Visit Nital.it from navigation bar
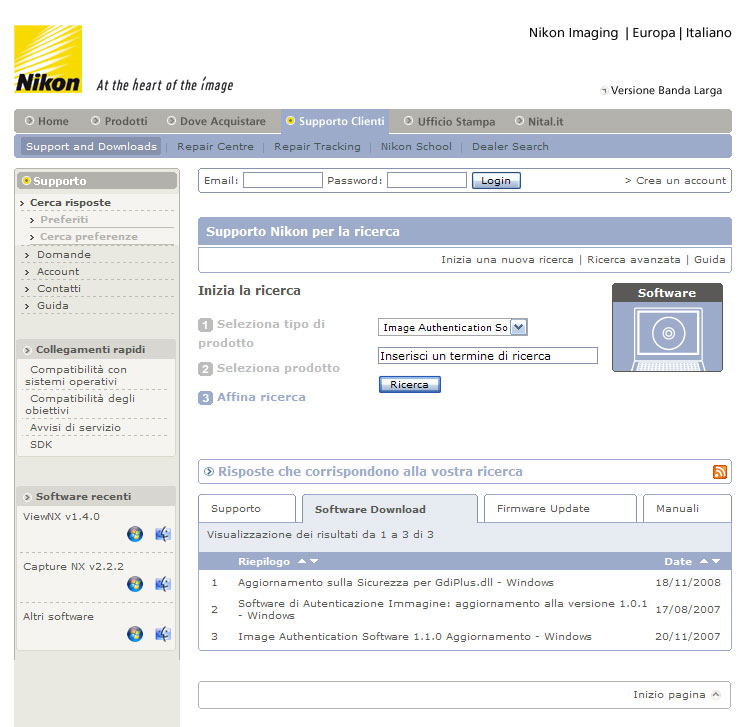The width and height of the screenshot is (748, 727). (540, 122)
